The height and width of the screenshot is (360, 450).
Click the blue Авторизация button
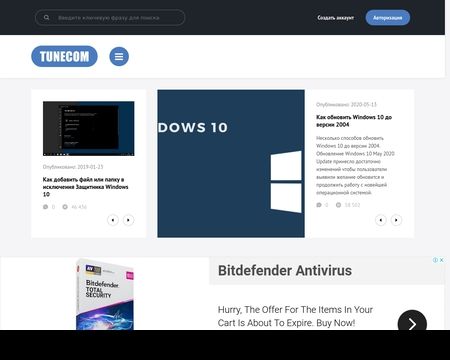[388, 18]
